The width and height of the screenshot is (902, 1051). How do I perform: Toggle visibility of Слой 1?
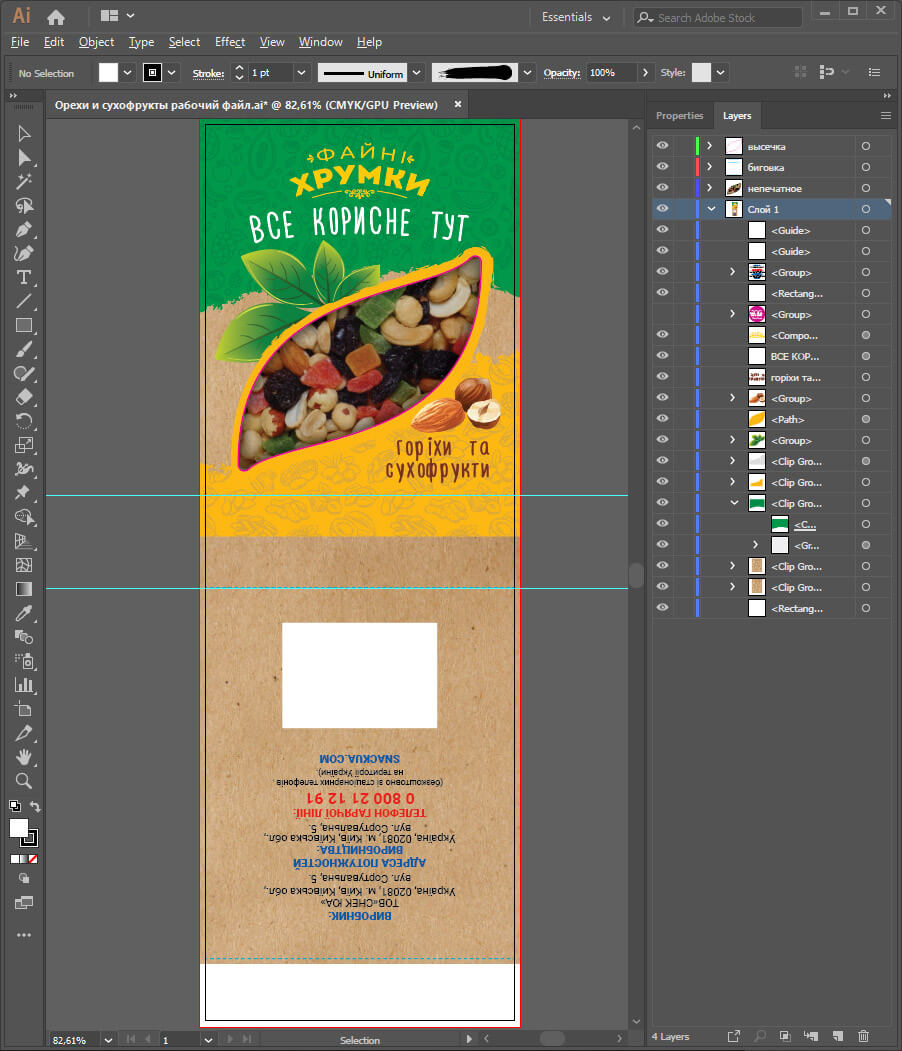662,208
